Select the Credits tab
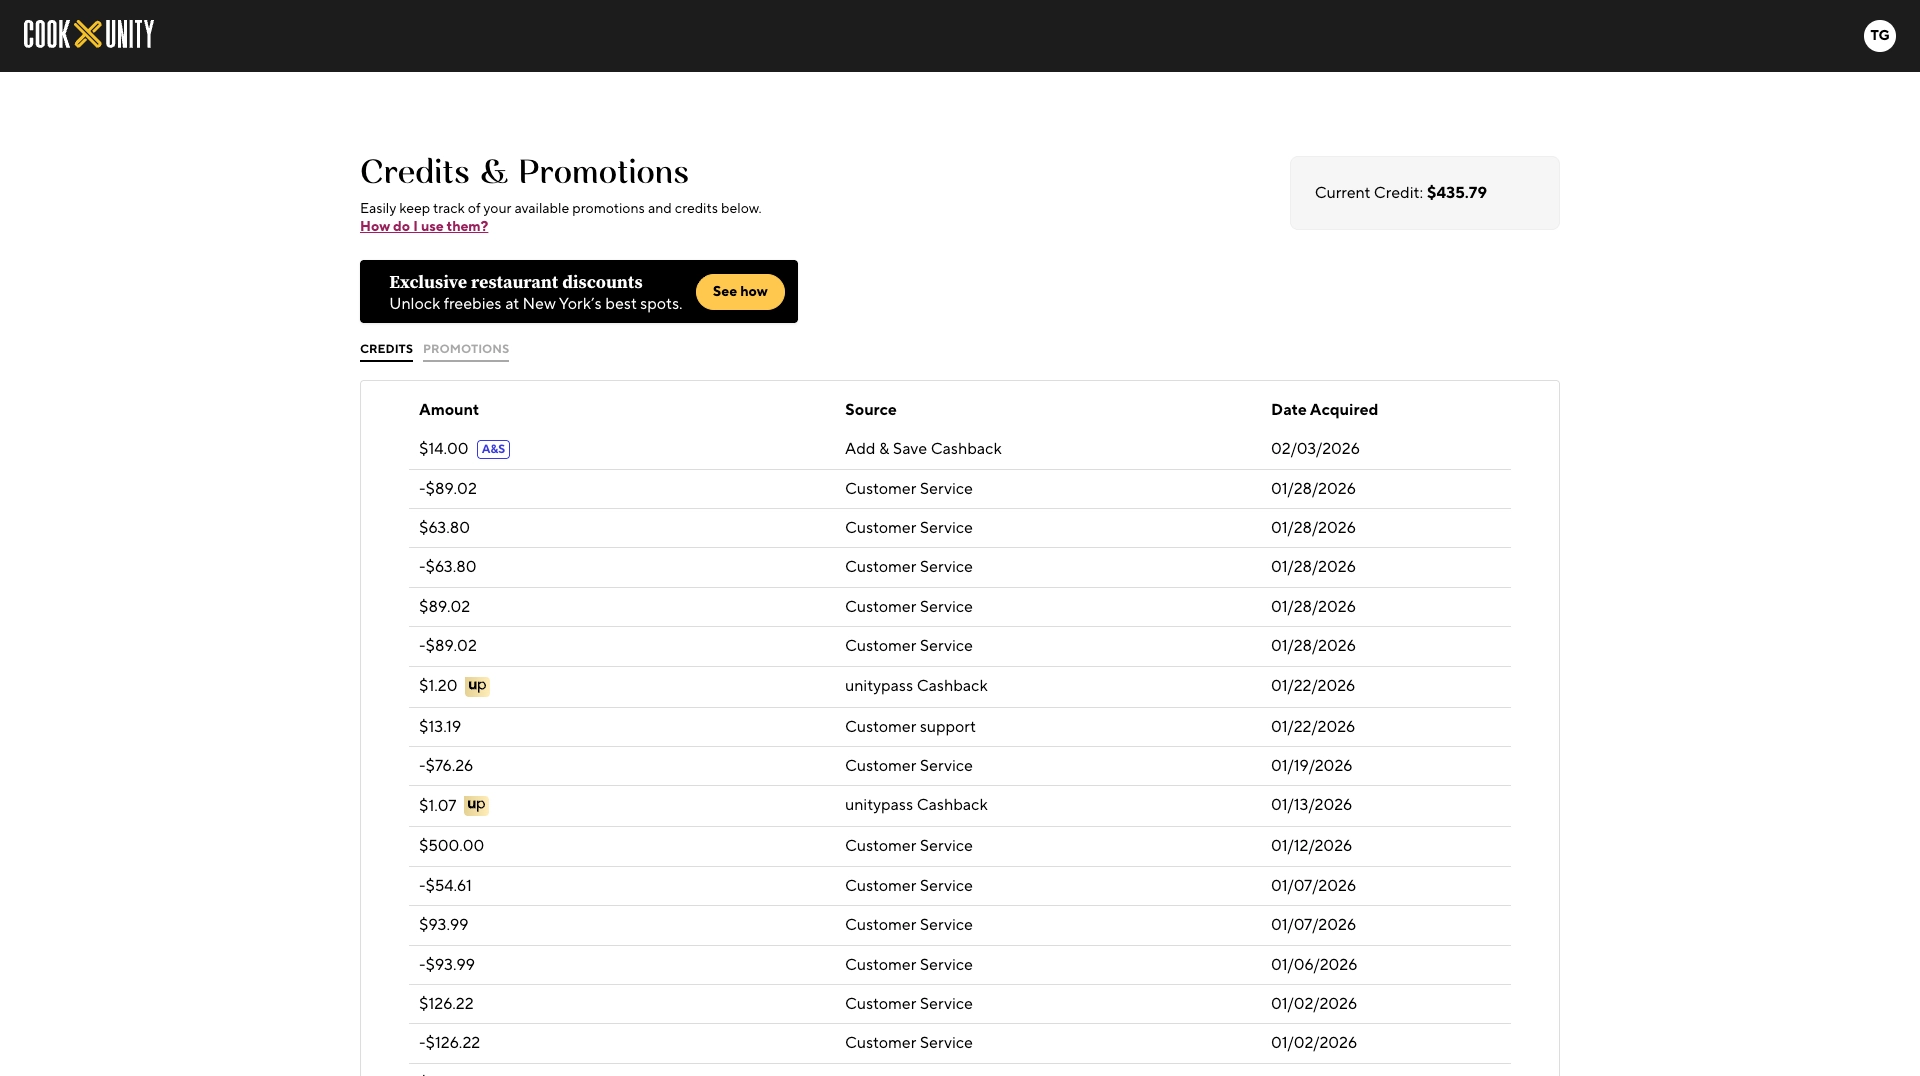The width and height of the screenshot is (1920, 1076). pos(386,349)
